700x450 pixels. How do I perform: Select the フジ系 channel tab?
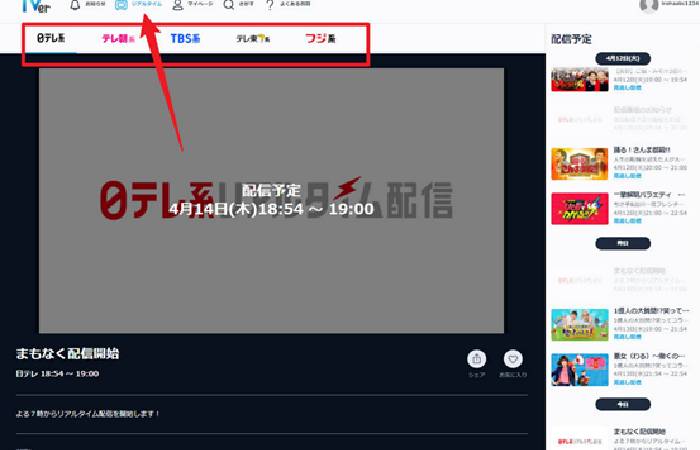320,39
